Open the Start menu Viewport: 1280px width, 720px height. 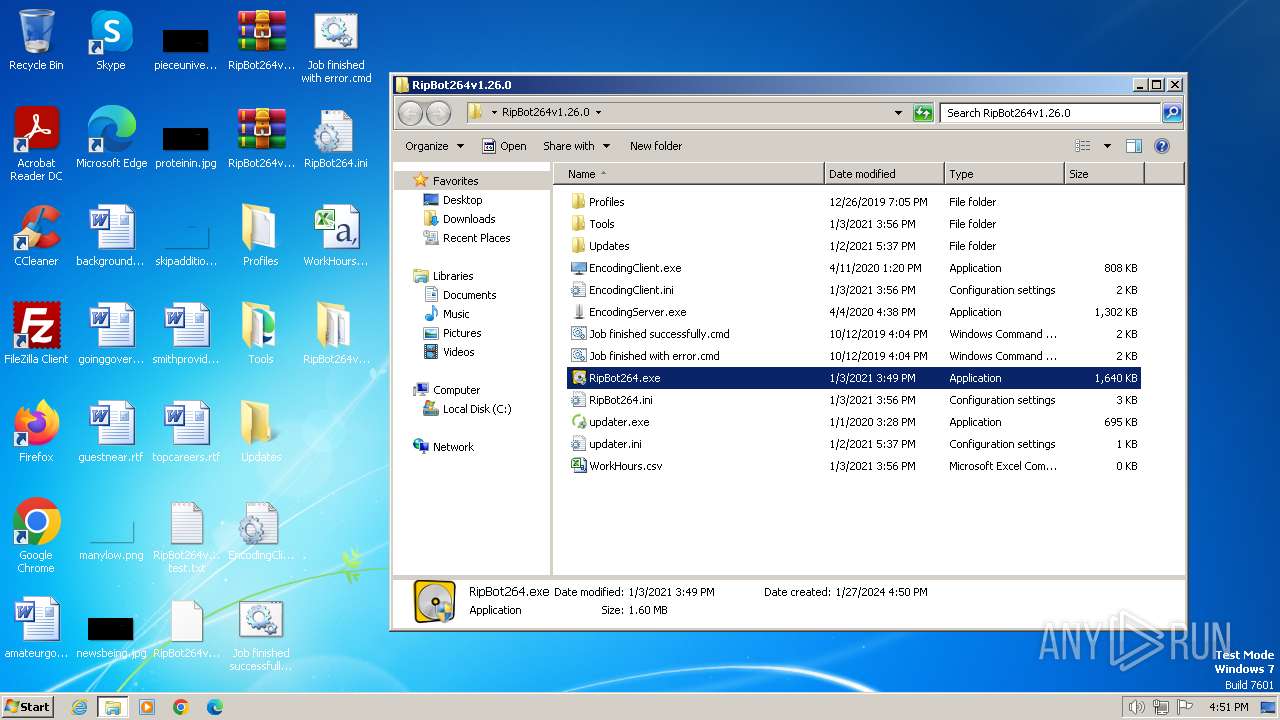pyautogui.click(x=28, y=707)
